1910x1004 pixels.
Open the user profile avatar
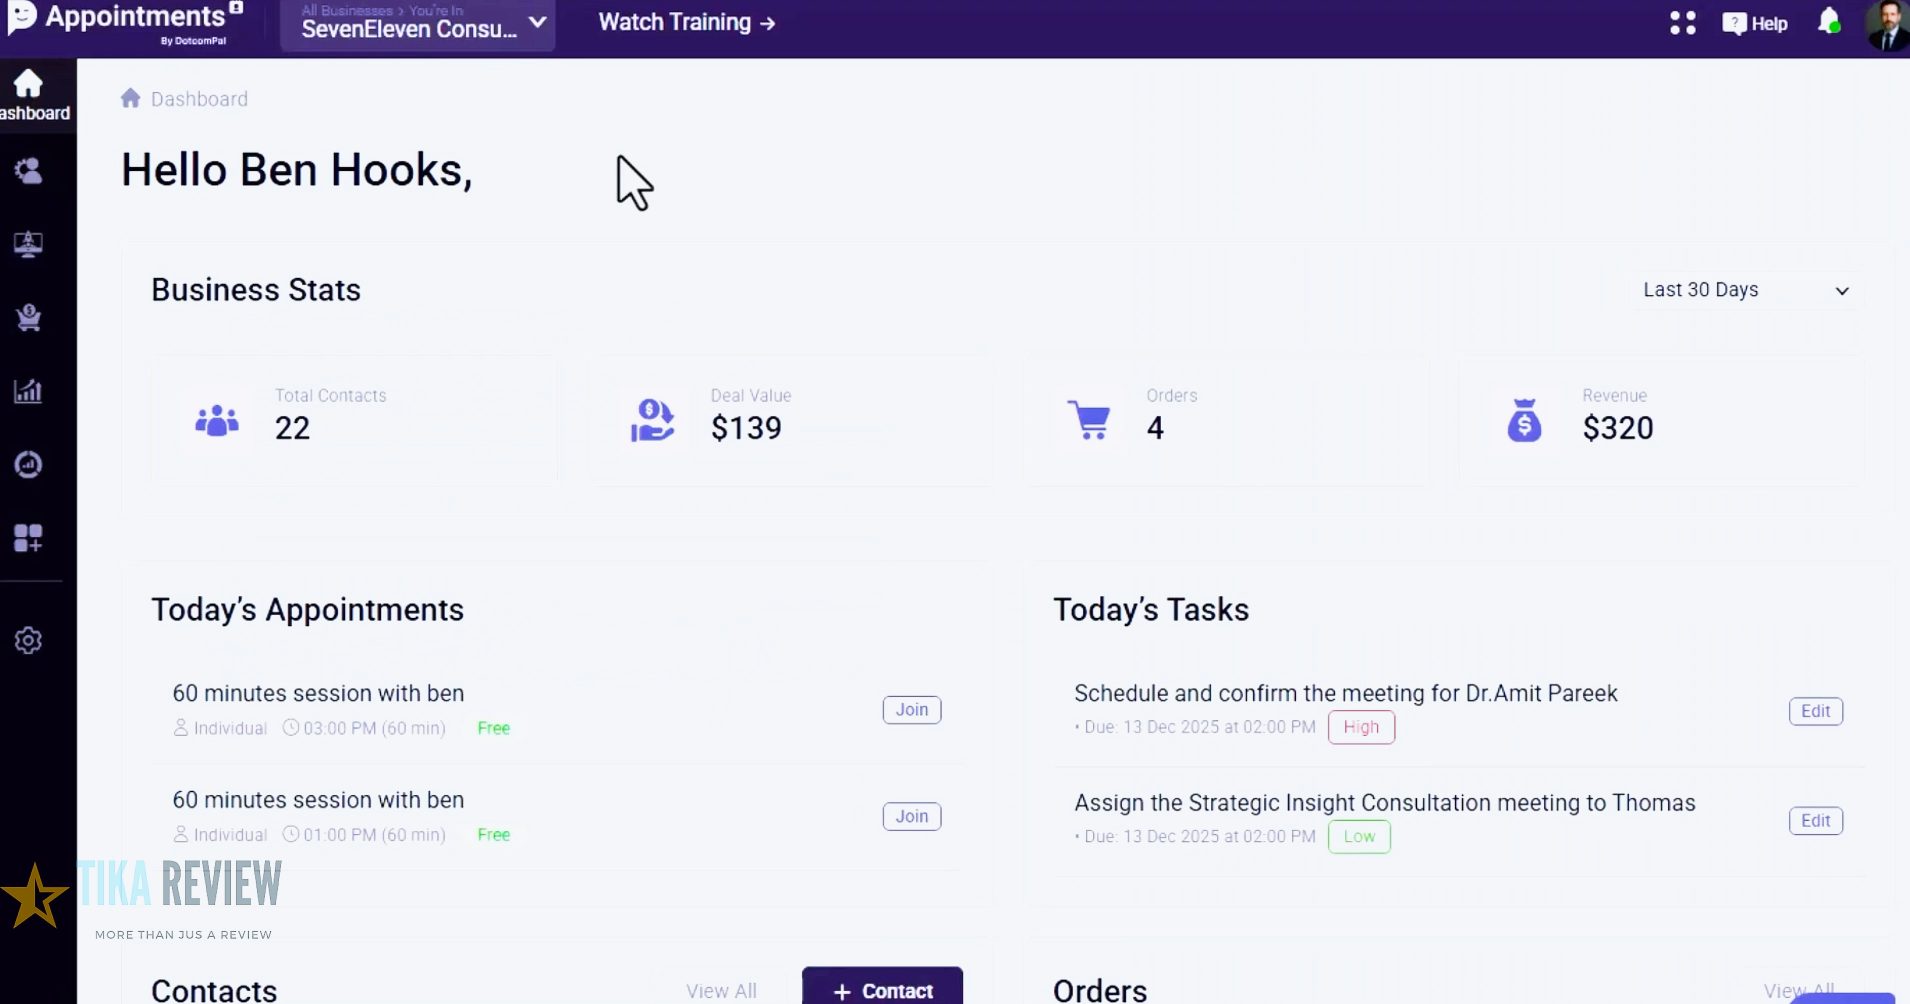1887,25
